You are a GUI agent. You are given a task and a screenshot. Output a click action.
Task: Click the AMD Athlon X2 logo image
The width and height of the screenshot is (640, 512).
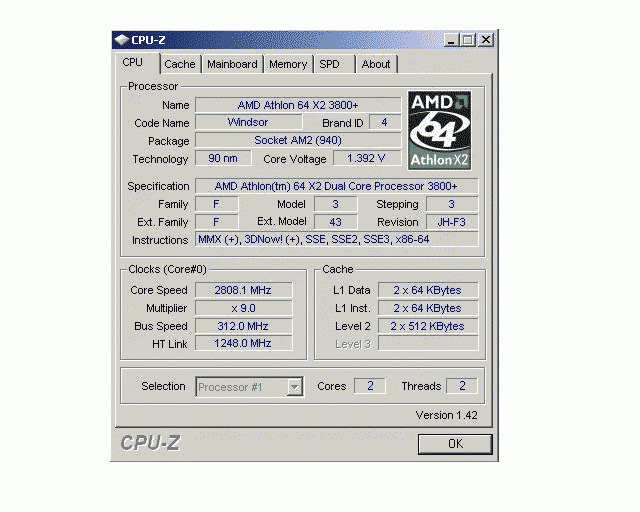pyautogui.click(x=440, y=130)
